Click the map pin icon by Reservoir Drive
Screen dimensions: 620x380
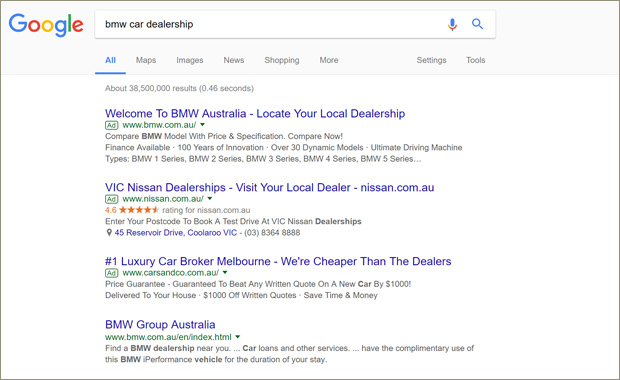pyautogui.click(x=109, y=233)
